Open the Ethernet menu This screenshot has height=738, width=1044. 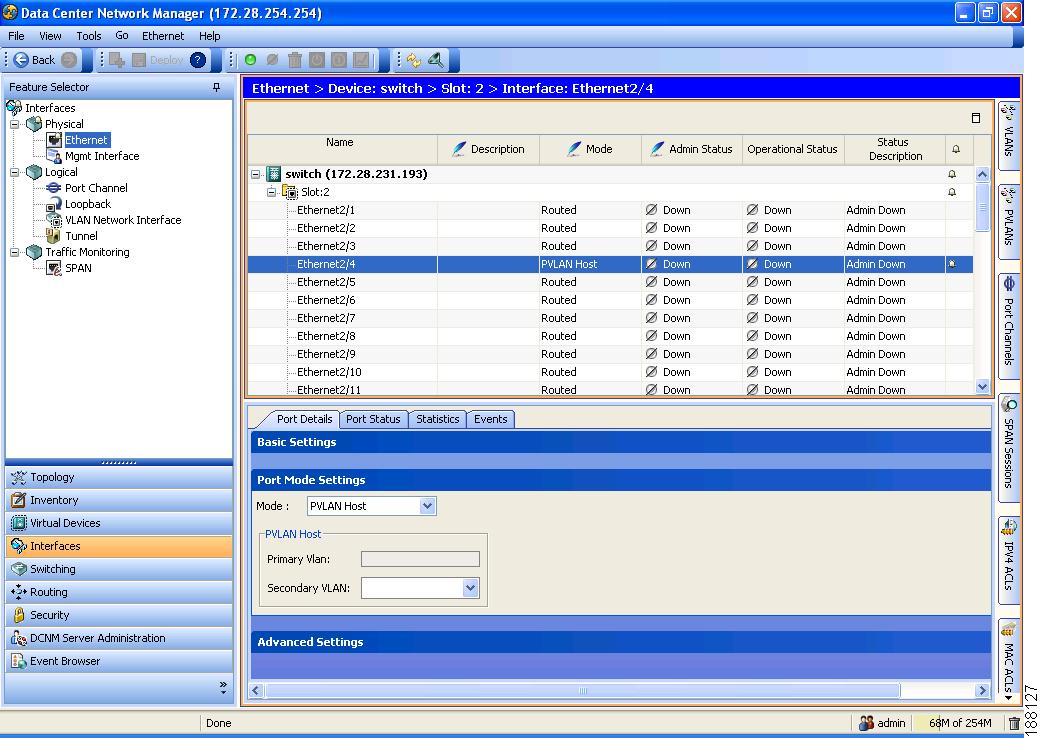click(x=162, y=36)
